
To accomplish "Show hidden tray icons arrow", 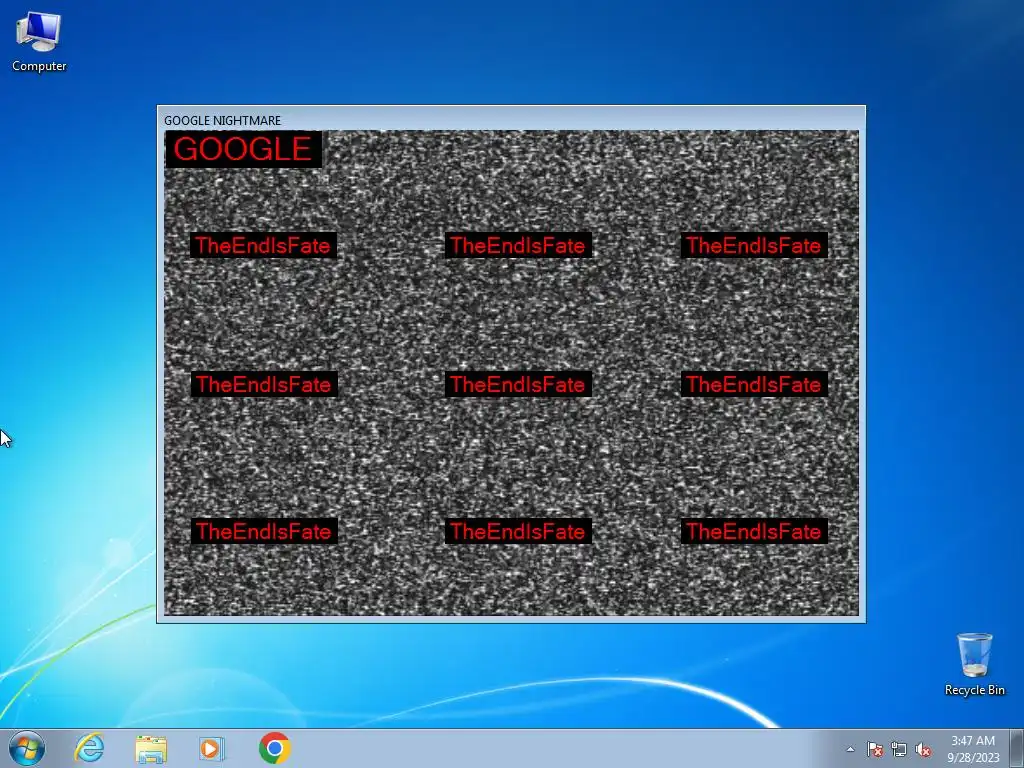I will point(850,749).
